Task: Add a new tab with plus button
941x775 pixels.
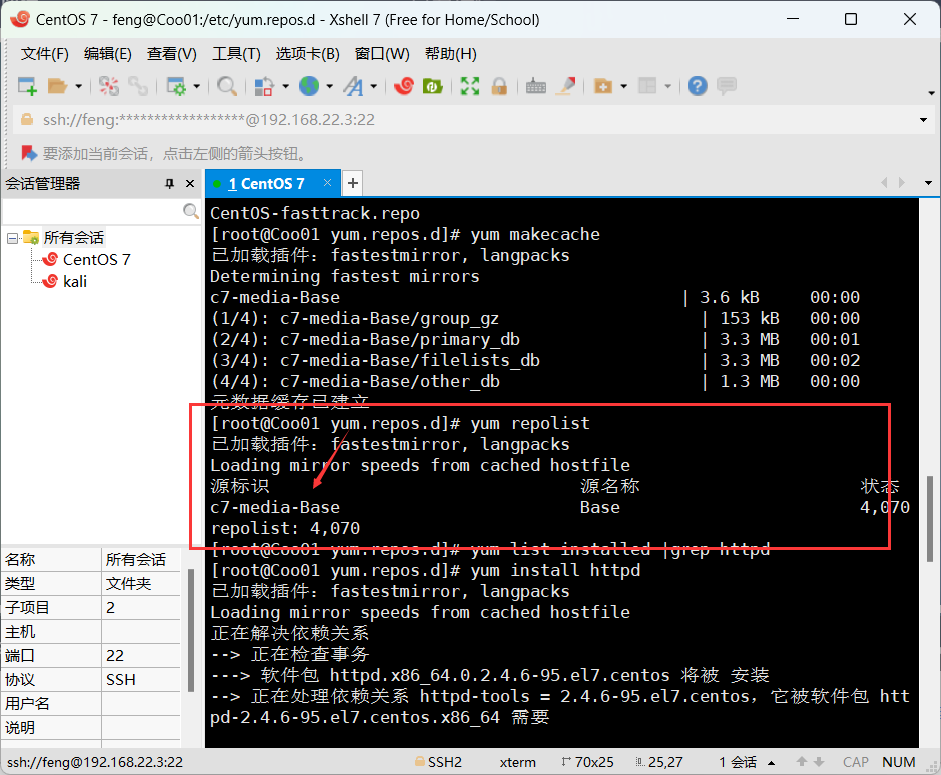Action: coord(353,184)
